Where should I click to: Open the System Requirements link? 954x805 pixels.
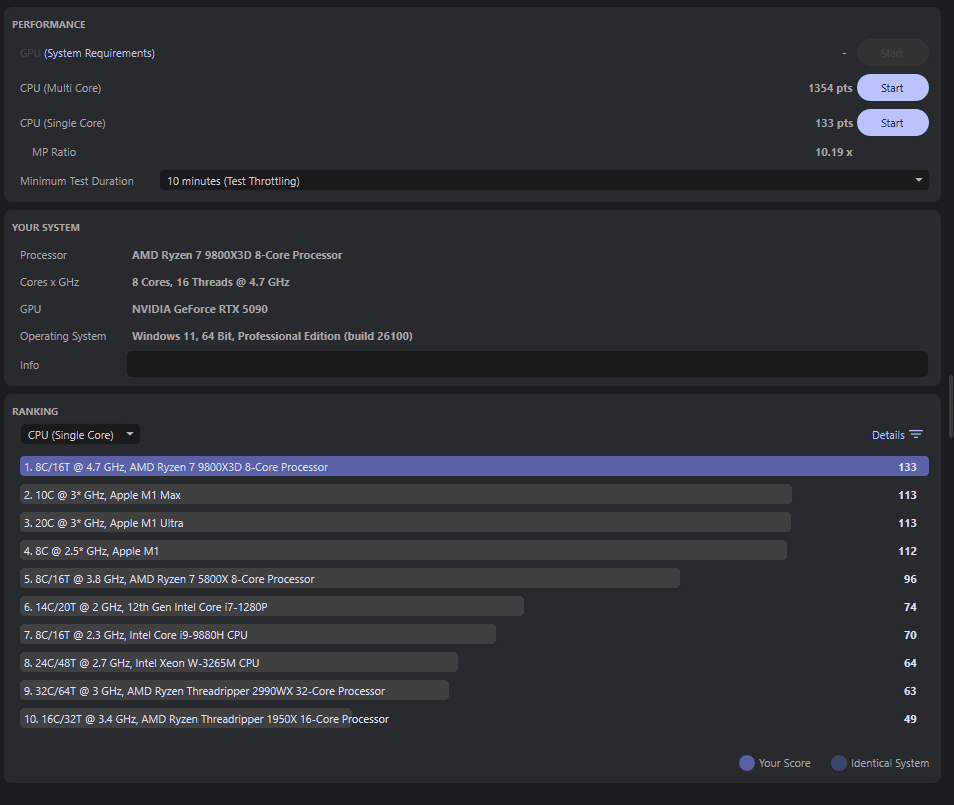click(99, 54)
